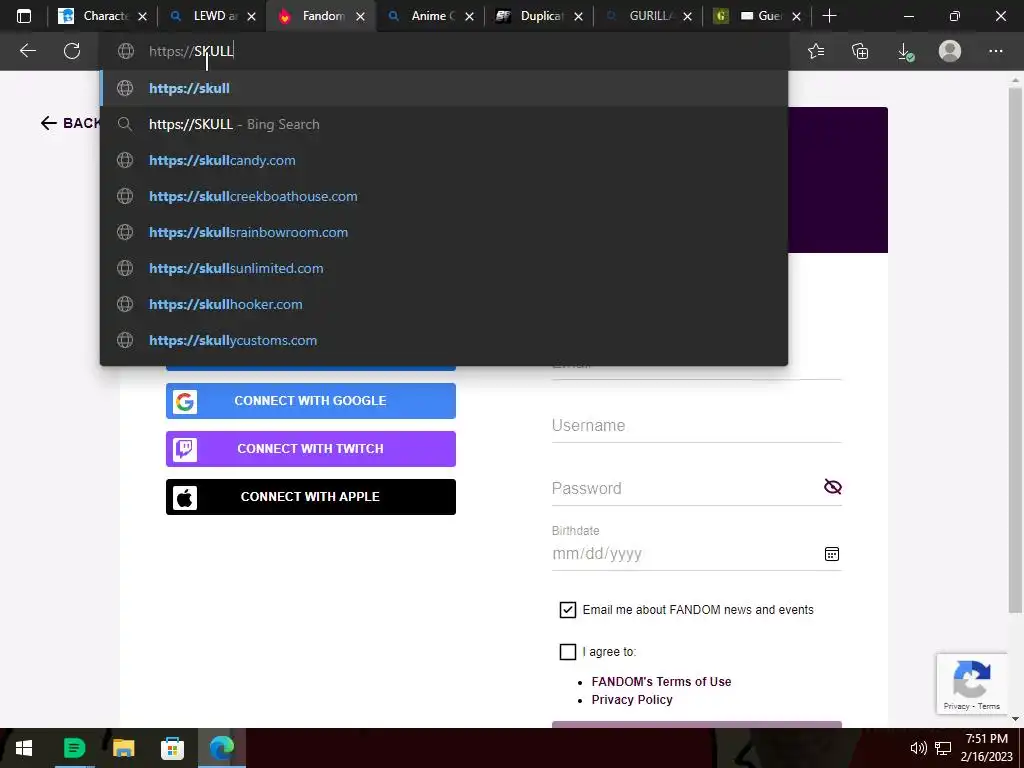This screenshot has width=1024, height=768.
Task: Open the Privacy Policy link
Action: pos(632,700)
